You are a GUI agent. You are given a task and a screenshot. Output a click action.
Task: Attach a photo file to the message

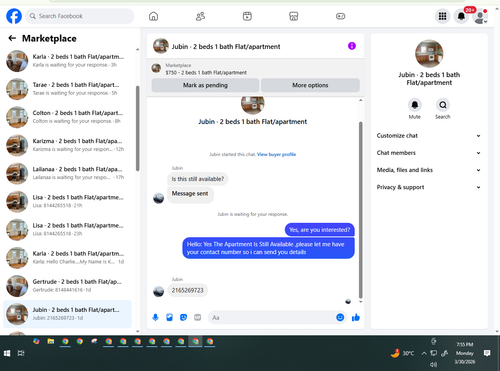point(169,317)
